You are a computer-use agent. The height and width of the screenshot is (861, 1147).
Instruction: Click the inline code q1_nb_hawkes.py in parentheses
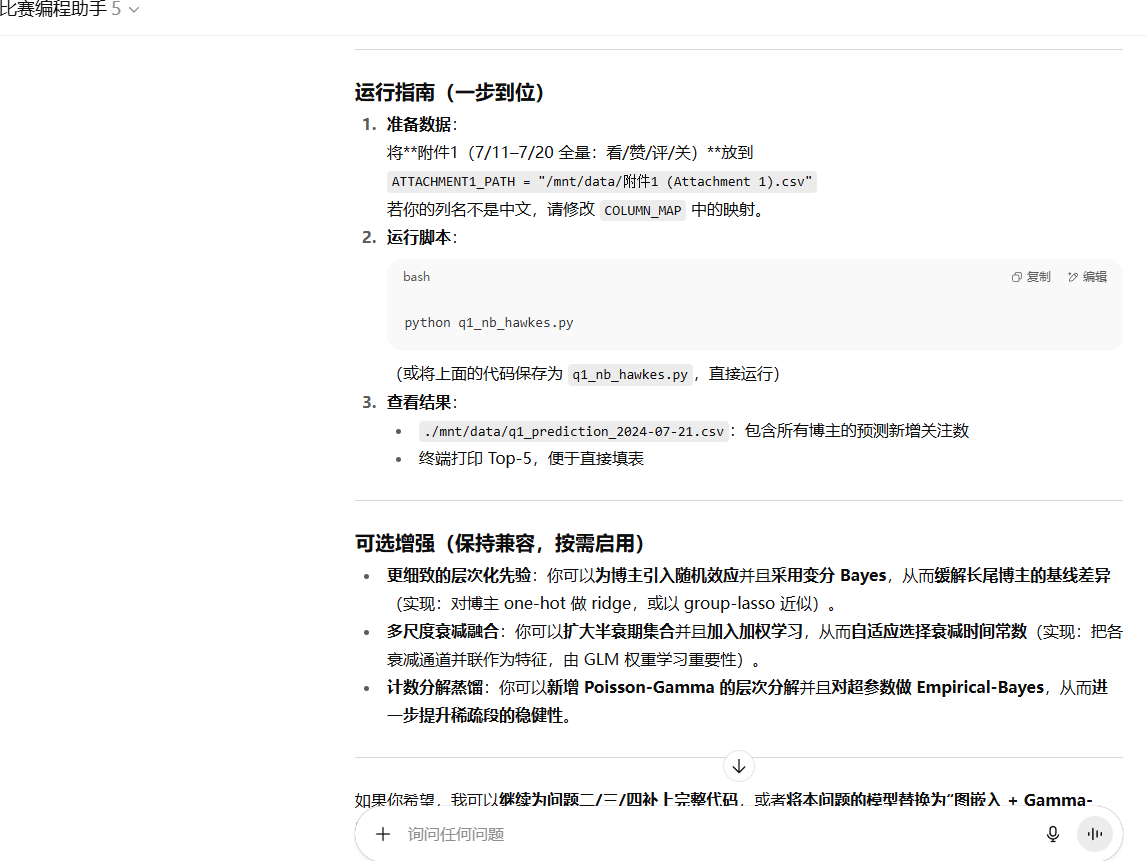[x=630, y=375]
